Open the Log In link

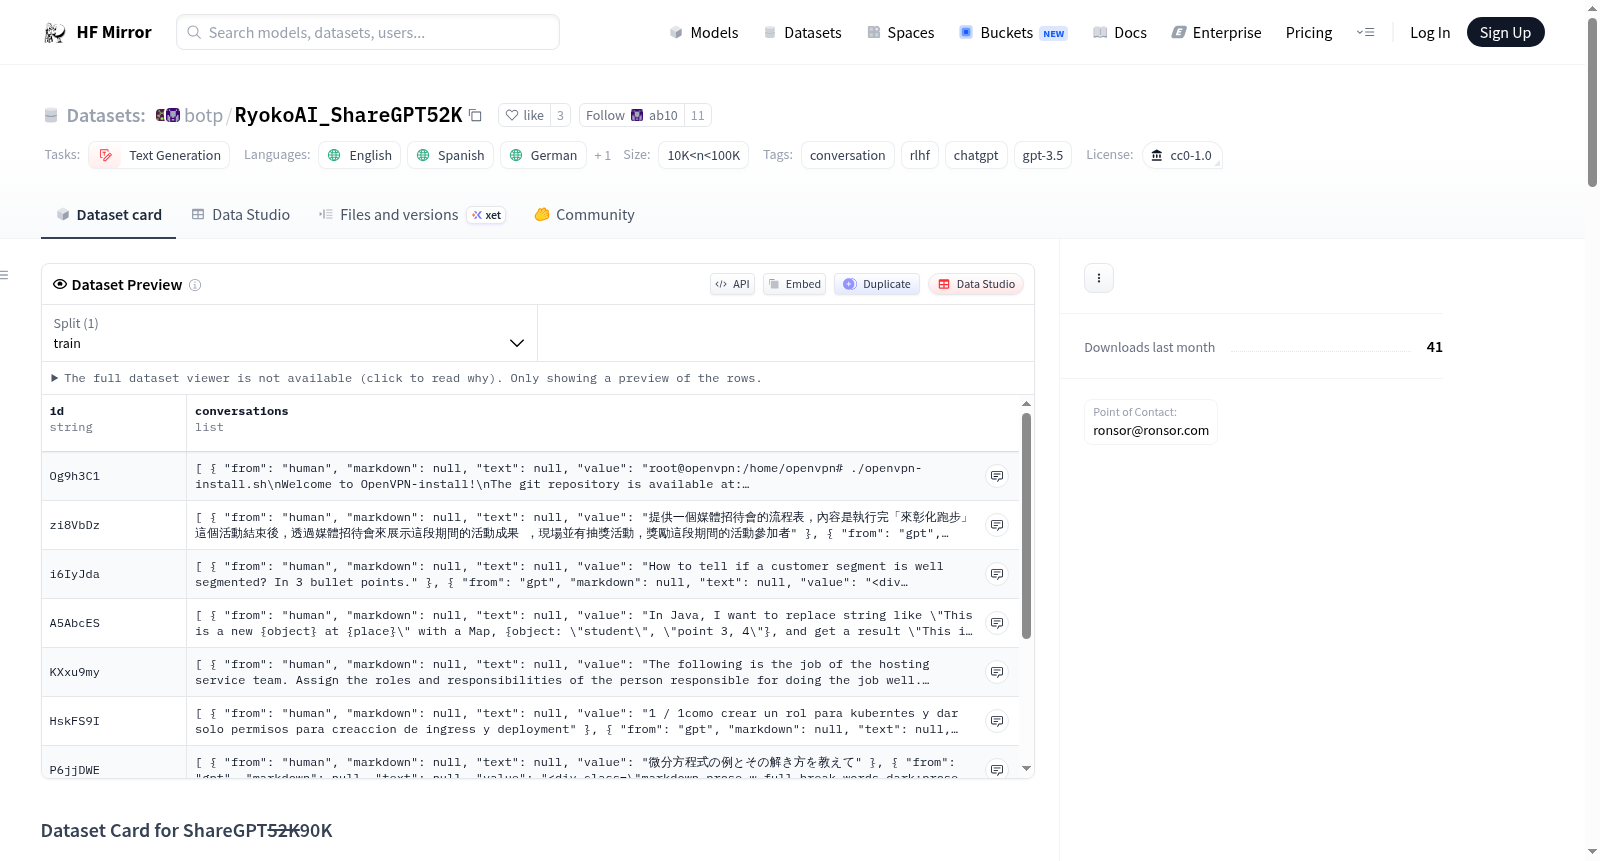pos(1430,33)
